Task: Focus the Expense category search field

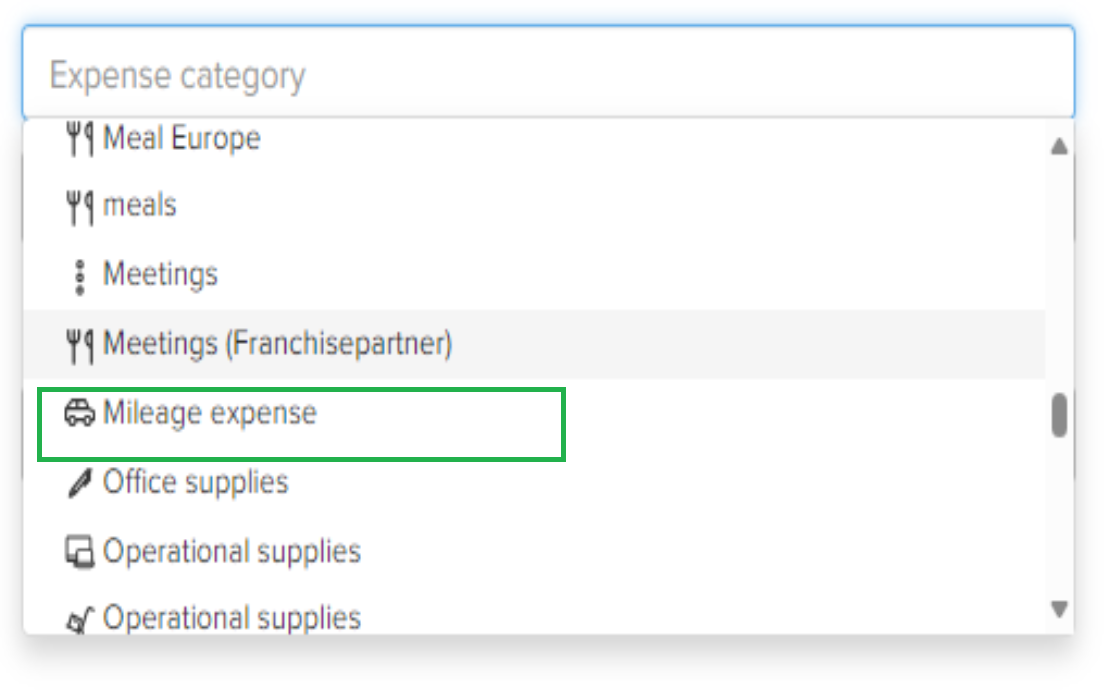Action: point(547,76)
